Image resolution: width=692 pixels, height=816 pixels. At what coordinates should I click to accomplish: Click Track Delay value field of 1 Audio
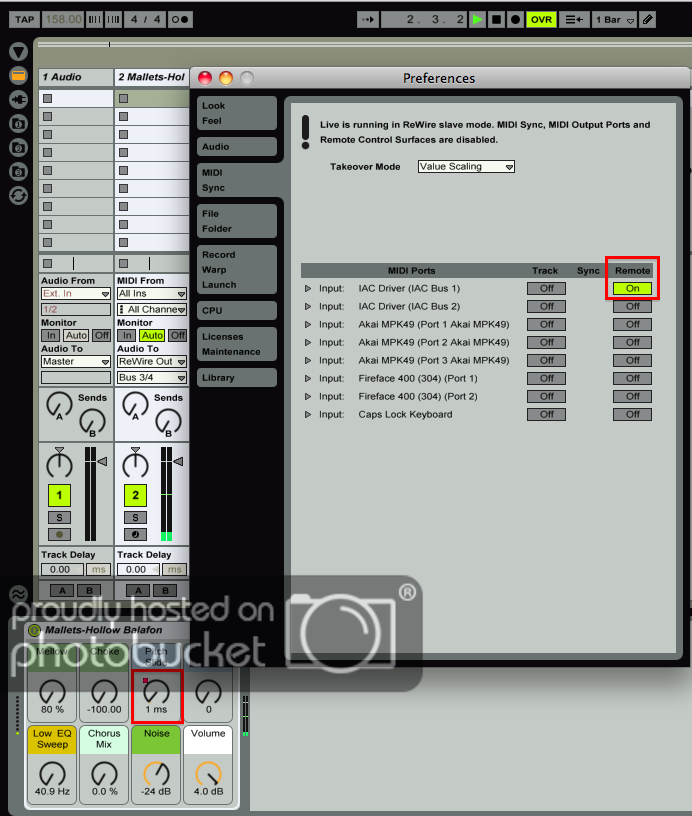[x=62, y=569]
